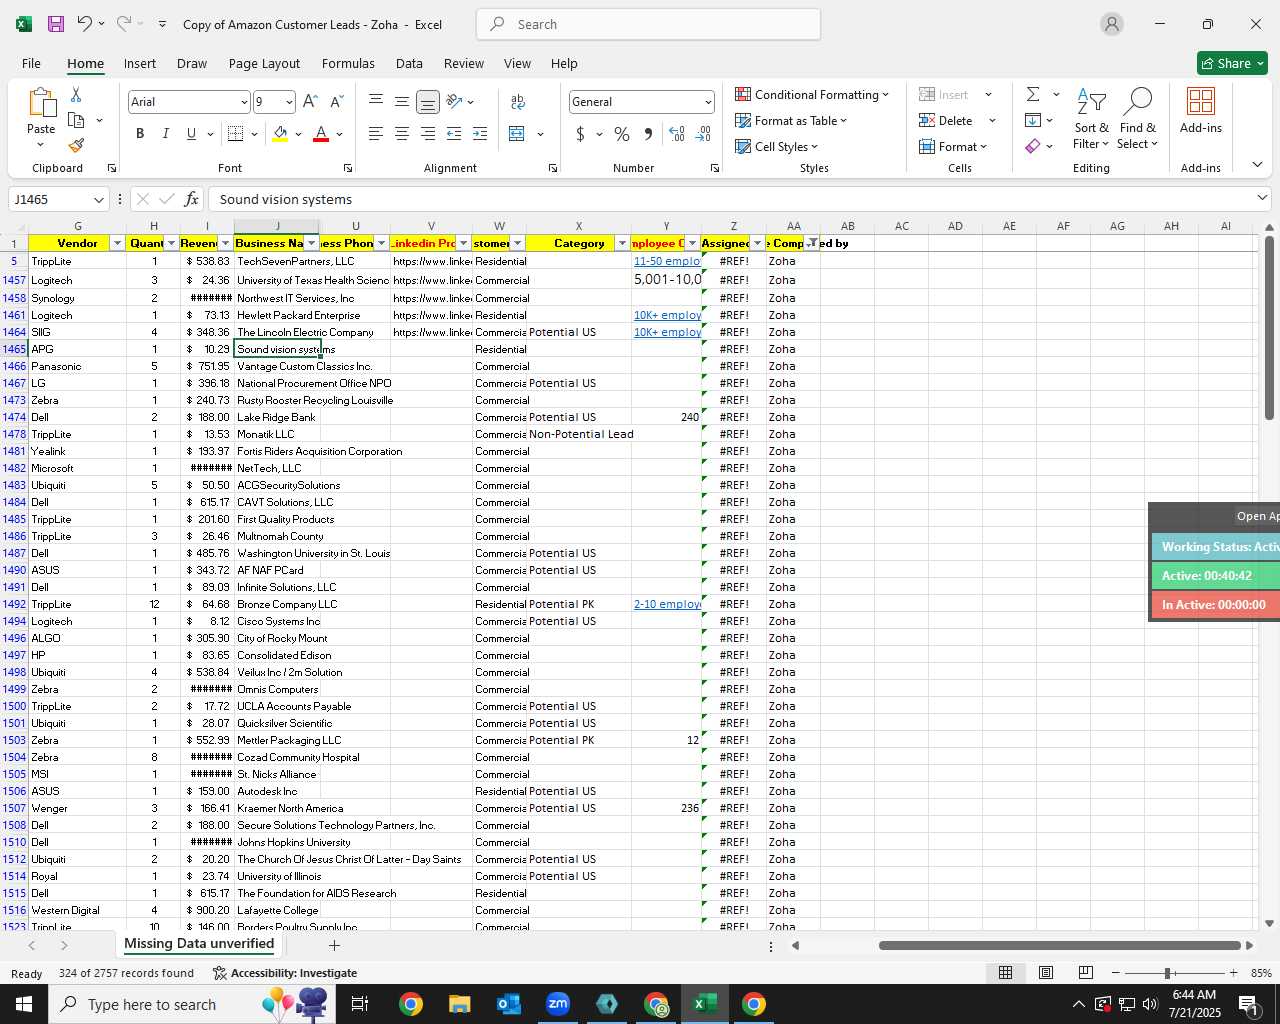Screen dimensions: 1280x1024
Task: Switch to the Data tab
Action: (409, 63)
